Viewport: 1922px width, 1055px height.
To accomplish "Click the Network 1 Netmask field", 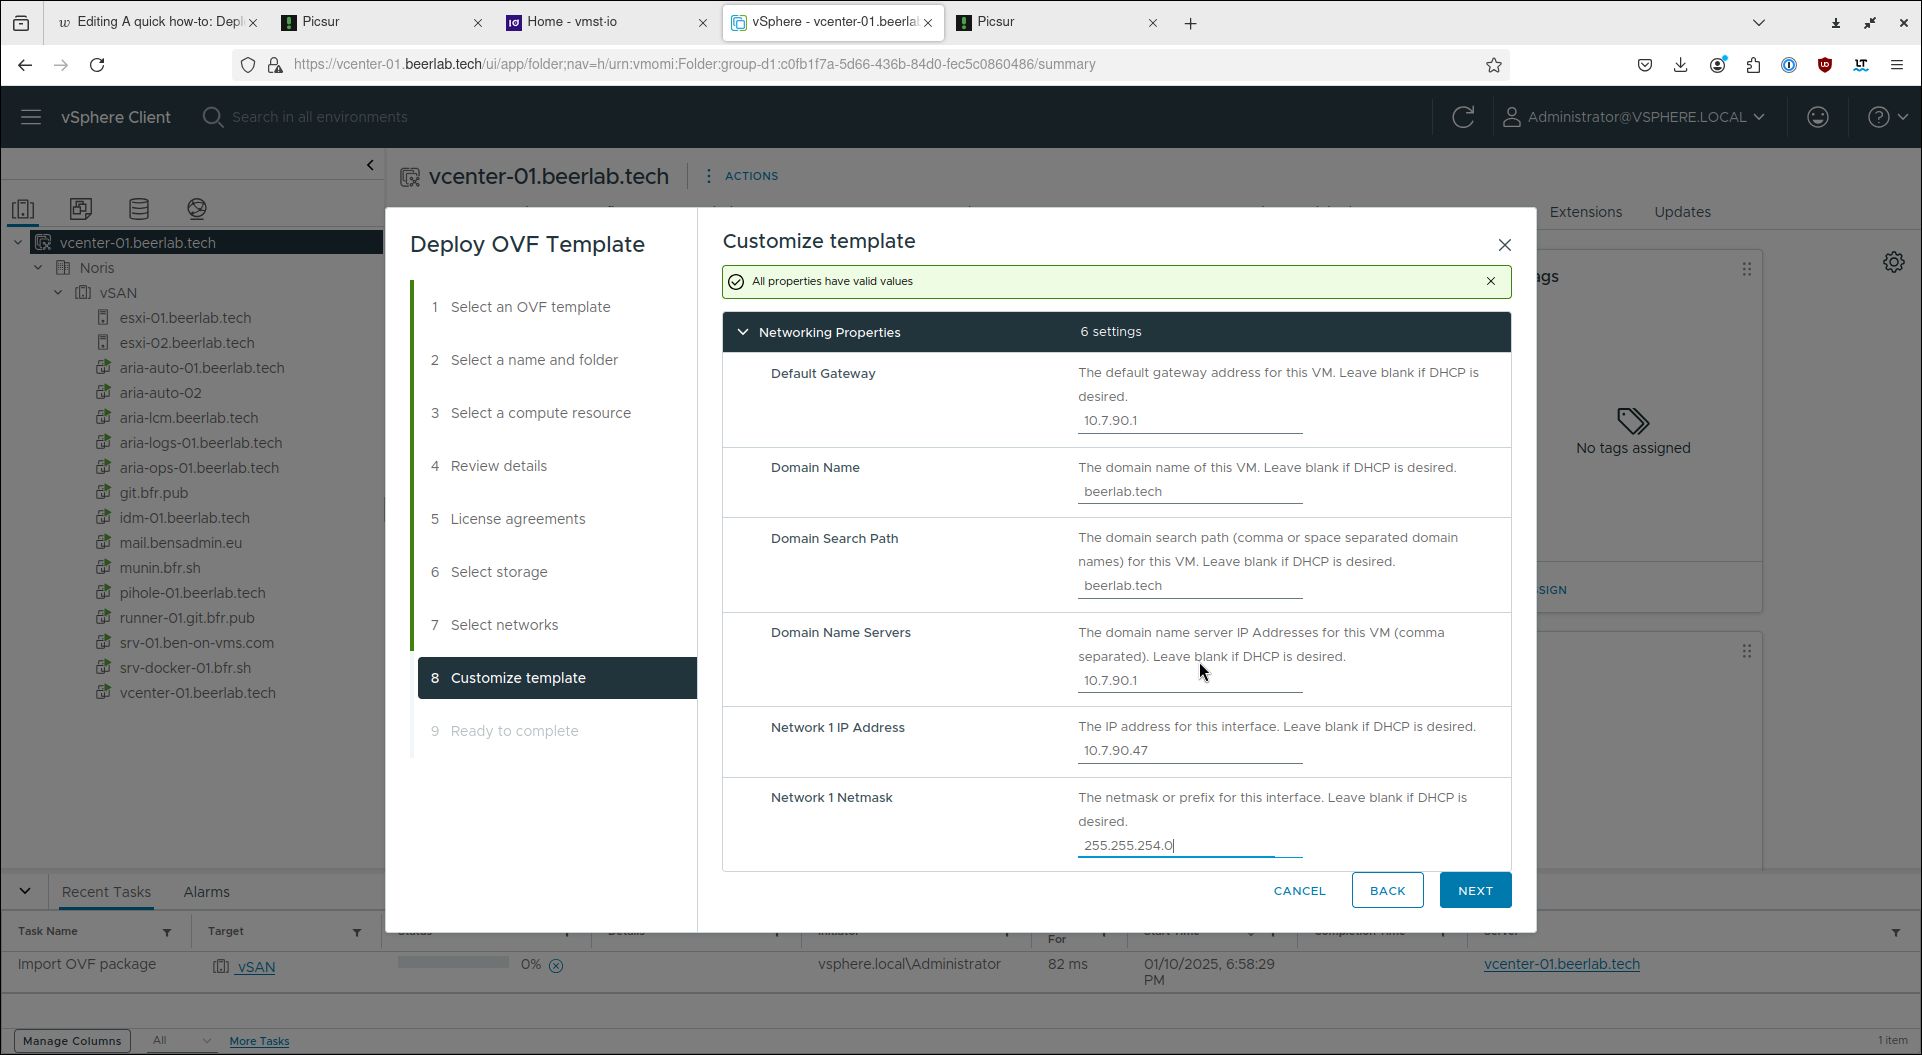I will (x=1190, y=846).
